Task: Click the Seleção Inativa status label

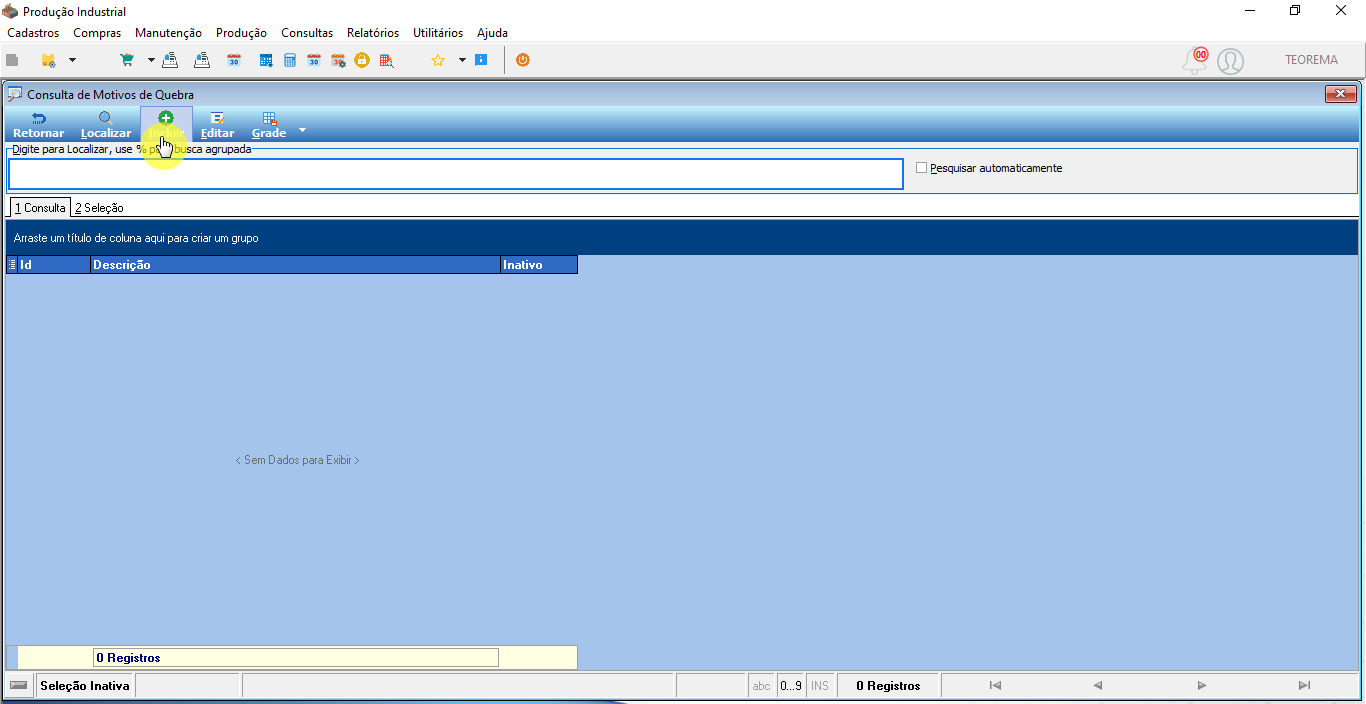Action: tap(85, 686)
